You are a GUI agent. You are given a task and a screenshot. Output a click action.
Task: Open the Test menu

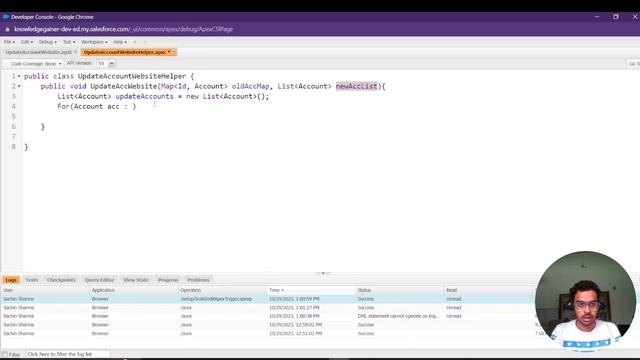69,42
